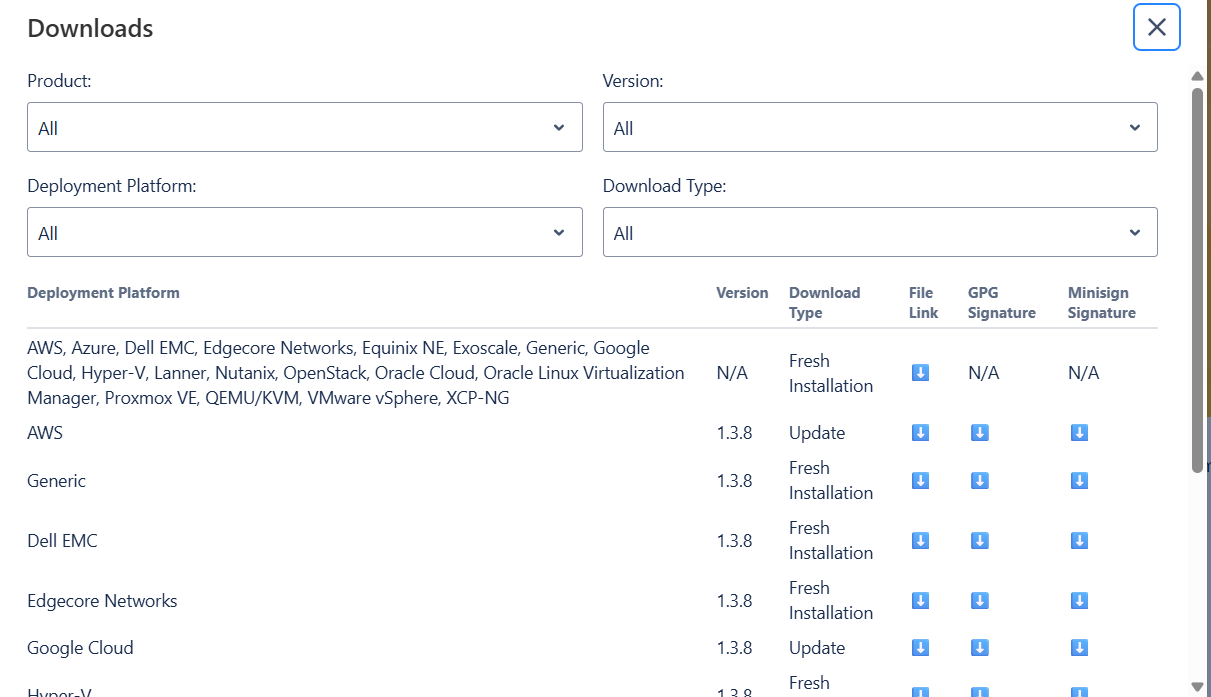Image resolution: width=1211 pixels, height=697 pixels.
Task: Download the Minisign signature for AWS
Action: pyautogui.click(x=1078, y=432)
